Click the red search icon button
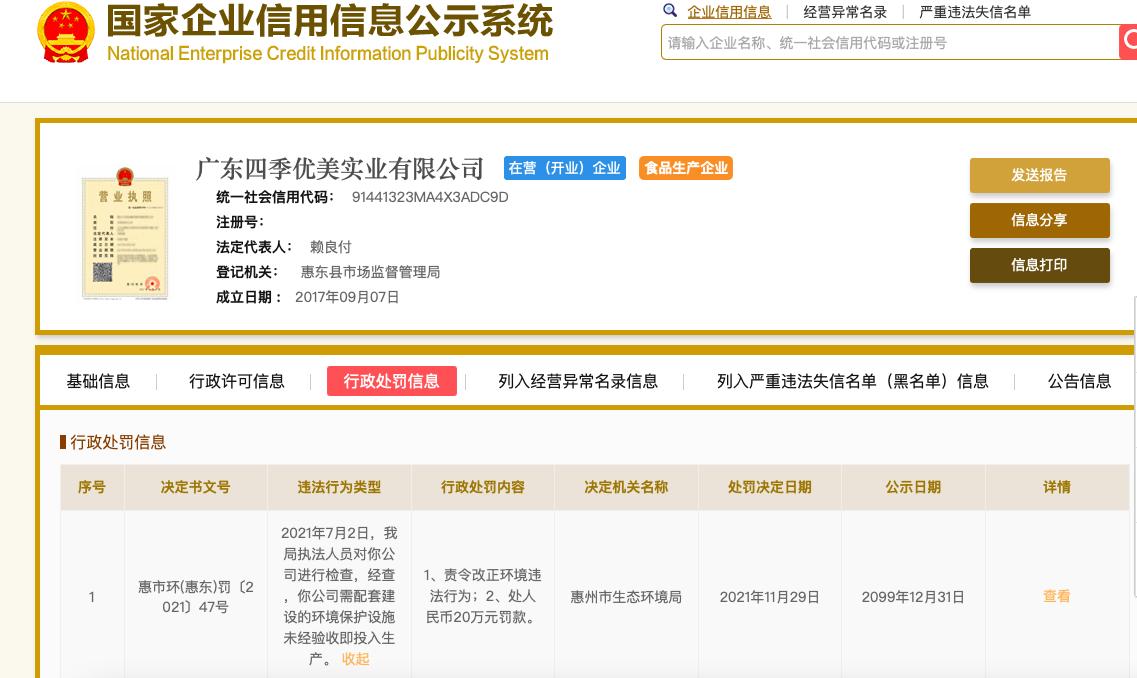 (1129, 42)
